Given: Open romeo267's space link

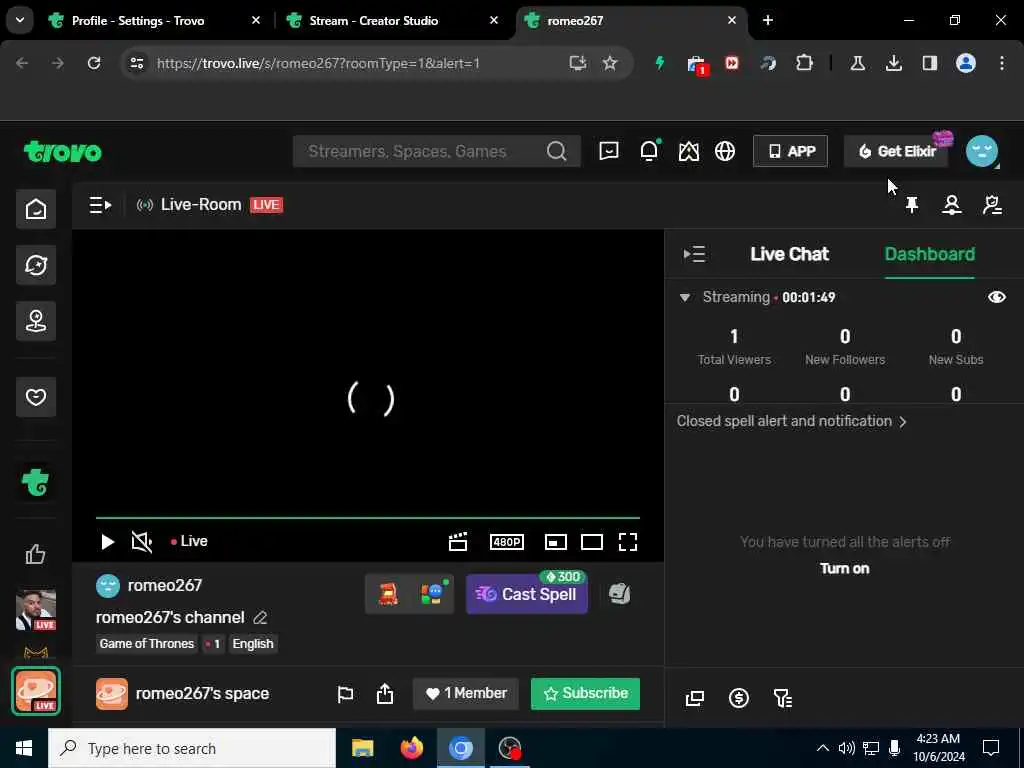Looking at the screenshot, I should 202,694.
